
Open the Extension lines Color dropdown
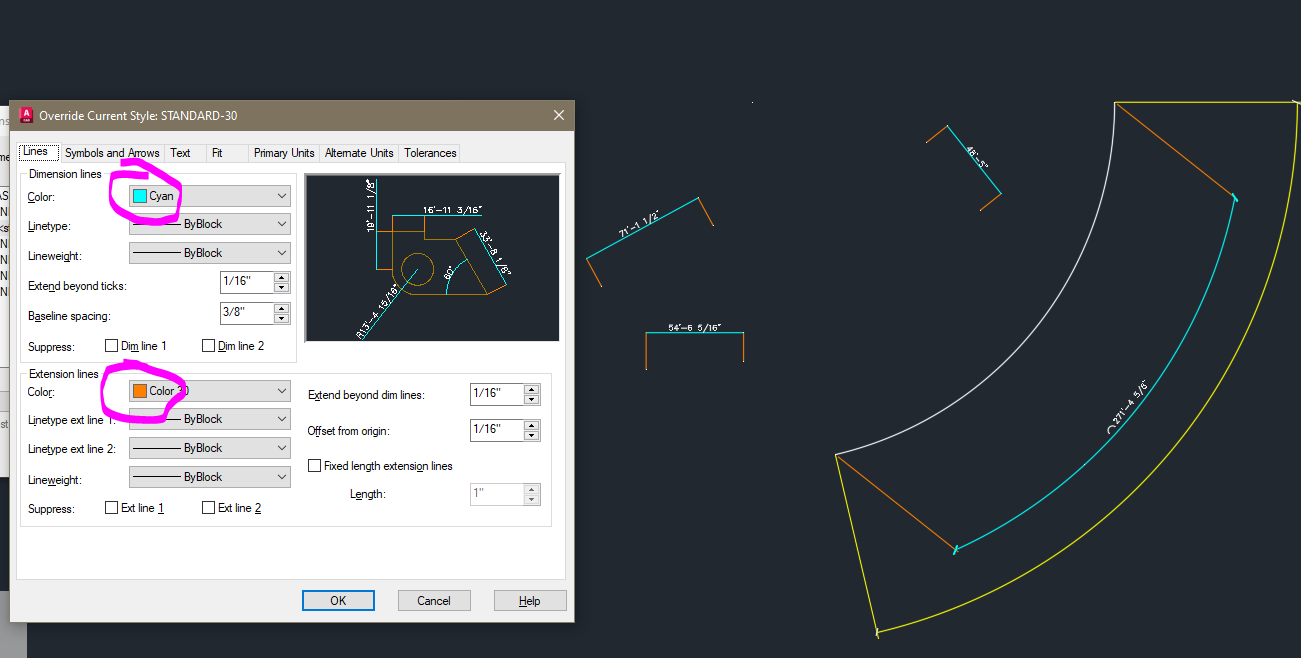tap(281, 390)
